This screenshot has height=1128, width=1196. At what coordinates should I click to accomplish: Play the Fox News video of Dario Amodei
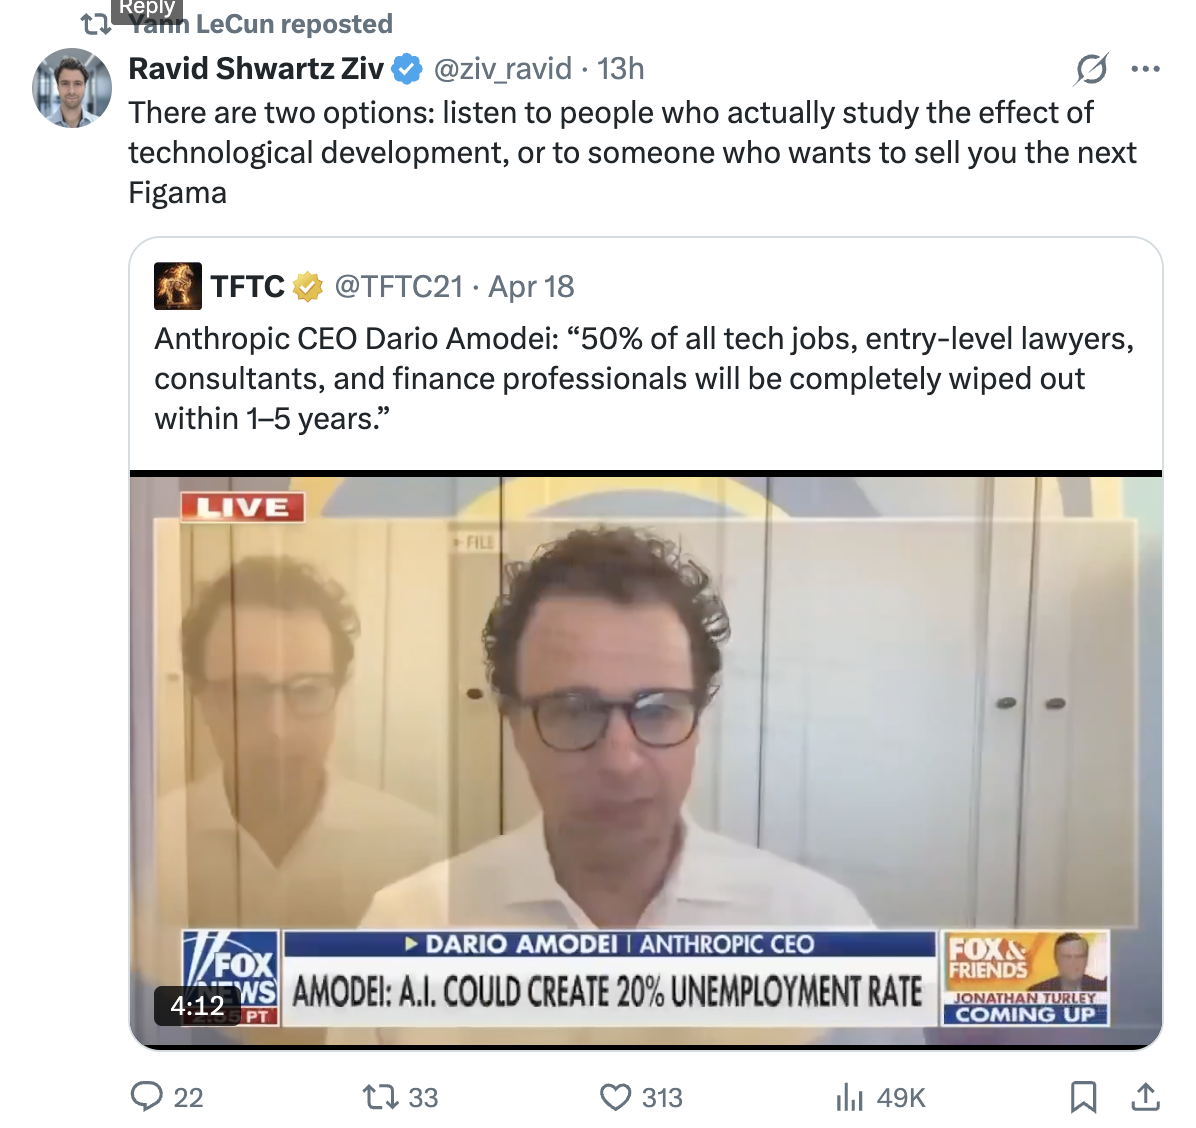[x=645, y=760]
